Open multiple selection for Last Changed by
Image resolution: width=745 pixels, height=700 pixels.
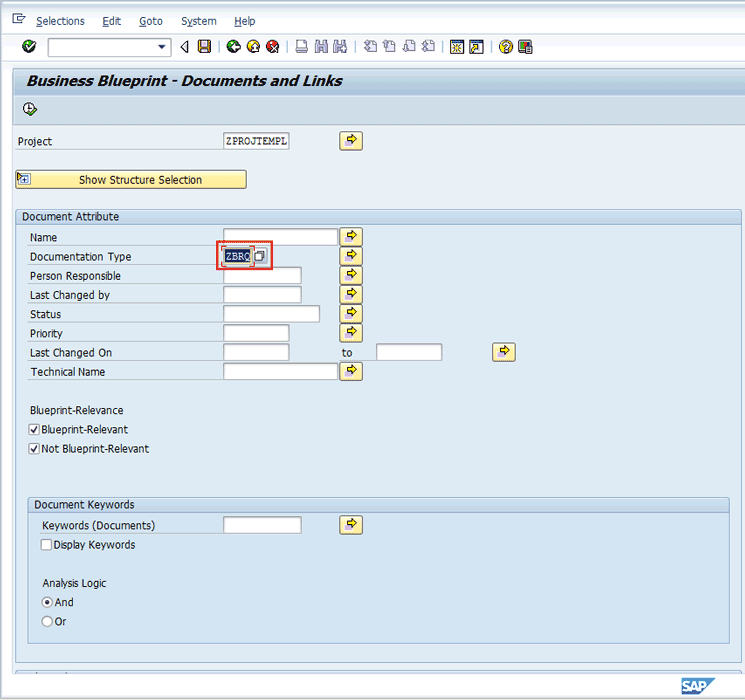[351, 294]
